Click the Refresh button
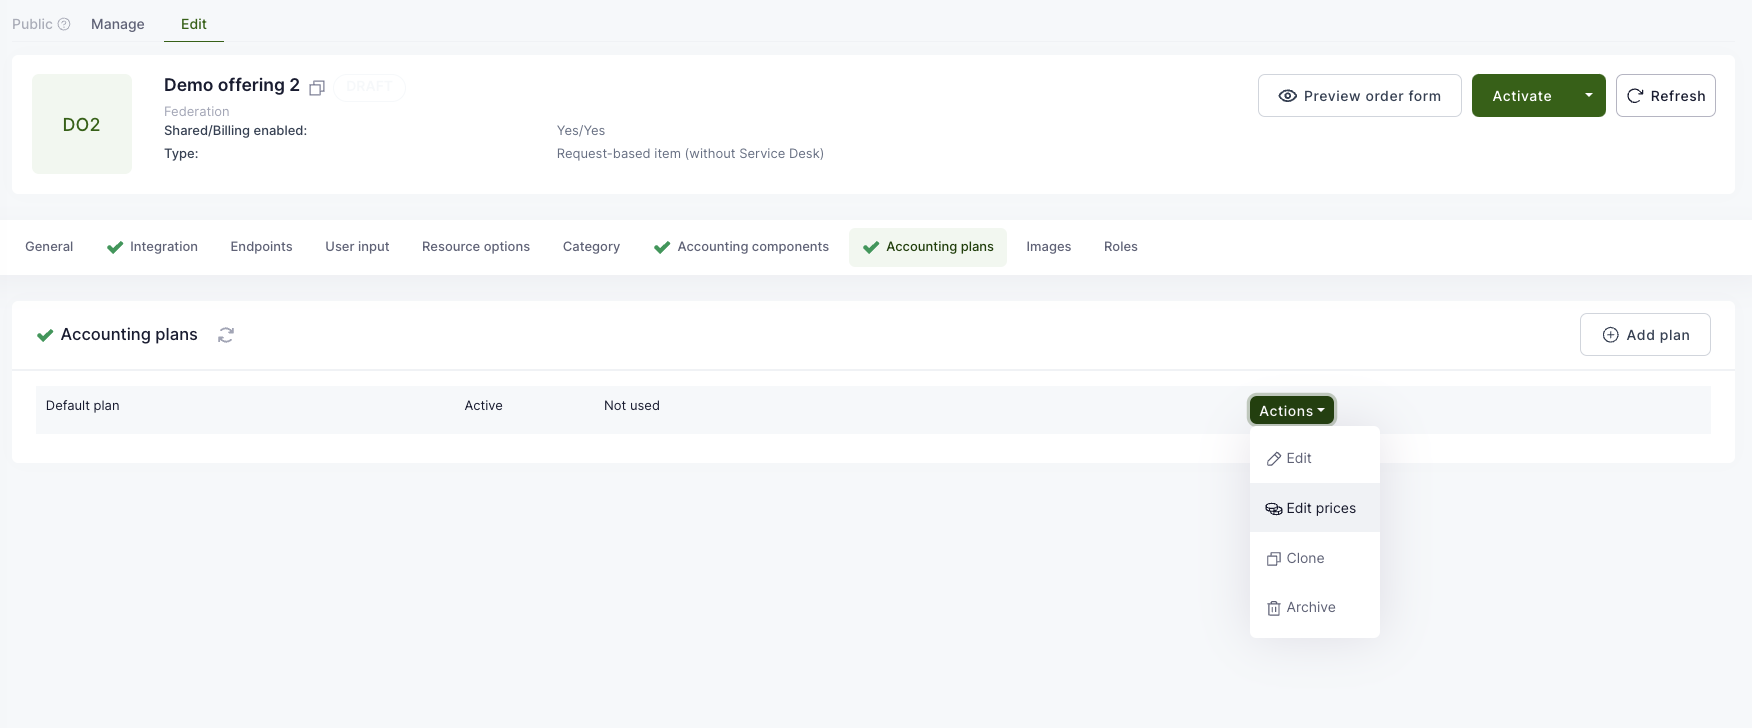This screenshot has height=728, width=1752. click(x=1665, y=96)
